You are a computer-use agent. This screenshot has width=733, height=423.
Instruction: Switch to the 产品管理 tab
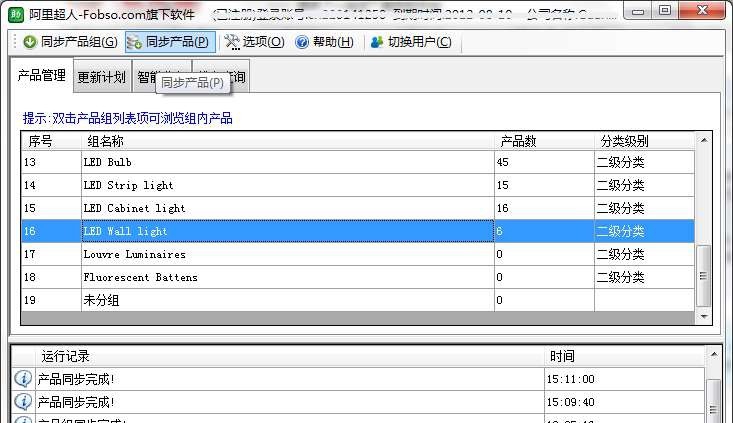(x=42, y=75)
